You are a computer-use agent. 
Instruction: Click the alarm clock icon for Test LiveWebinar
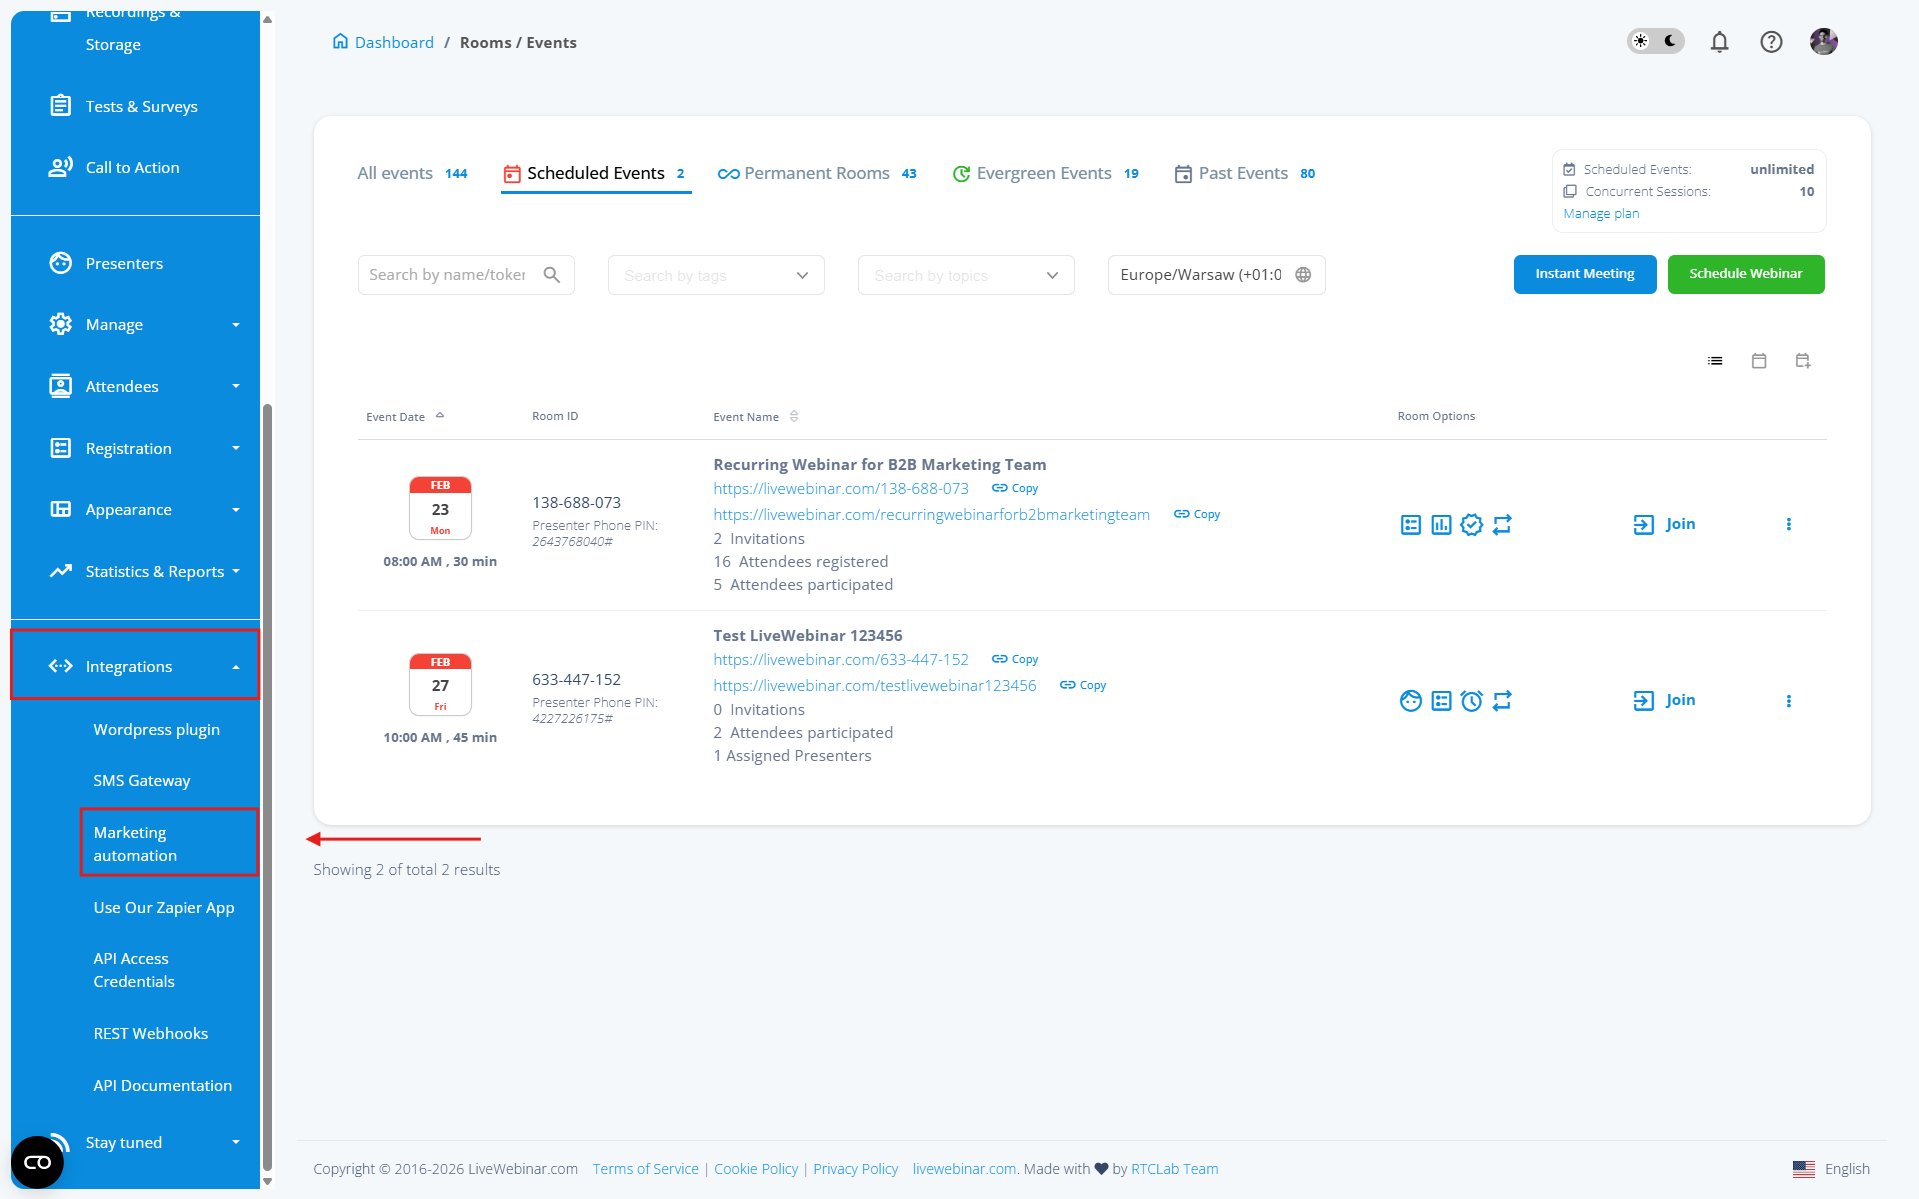click(x=1471, y=701)
